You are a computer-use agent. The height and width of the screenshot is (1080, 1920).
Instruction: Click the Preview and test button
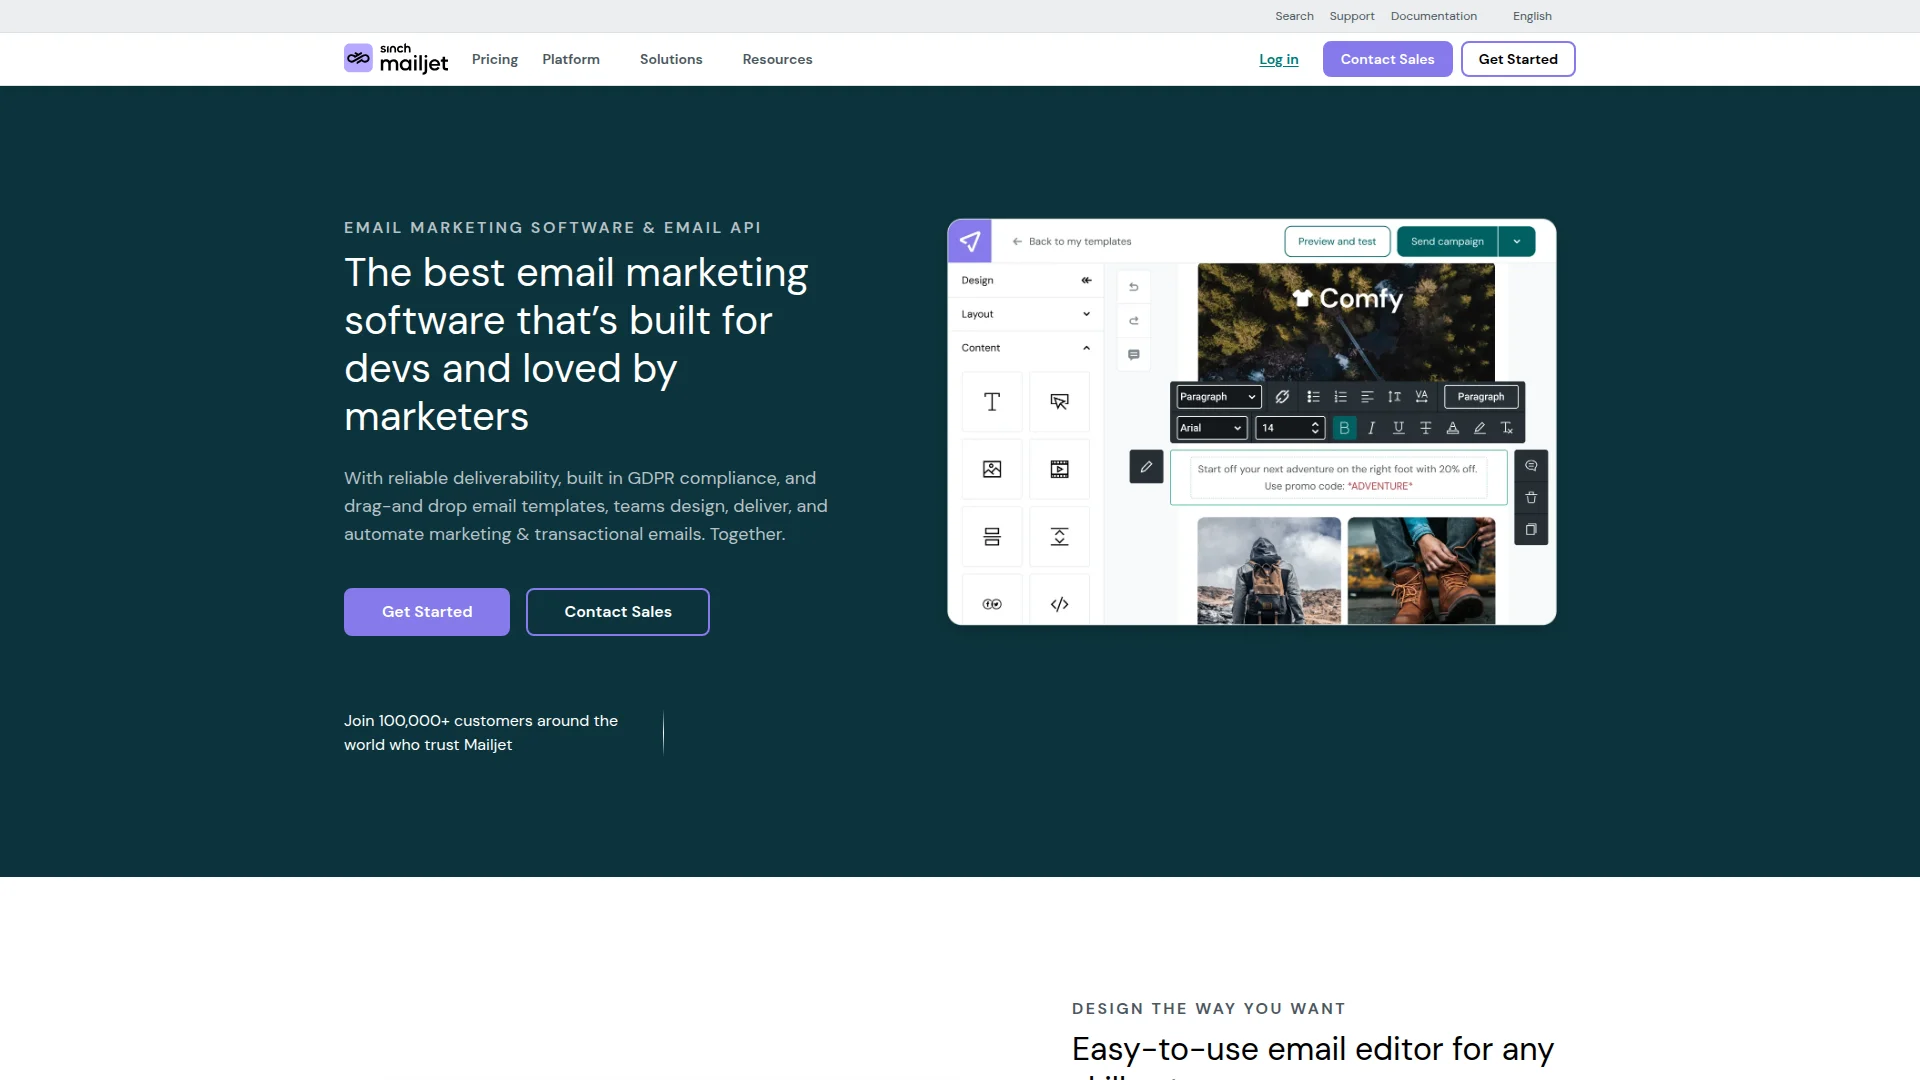click(1337, 241)
